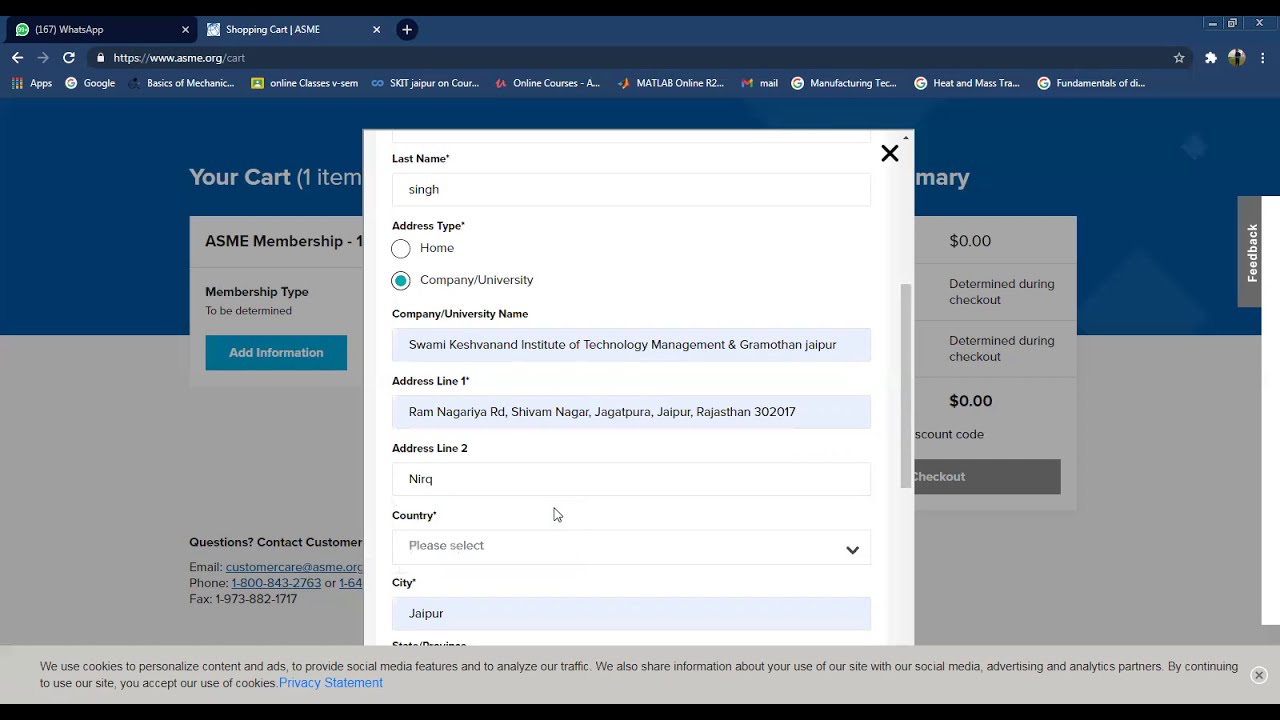Screen dimensions: 1280x720
Task: Open the Fundamentals of di... bookmark
Action: 1091,83
